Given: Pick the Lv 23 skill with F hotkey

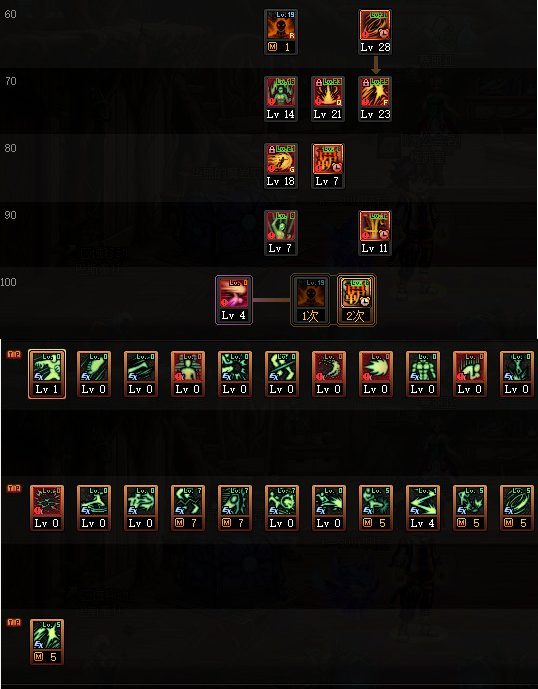Looking at the screenshot, I should pyautogui.click(x=375, y=99).
